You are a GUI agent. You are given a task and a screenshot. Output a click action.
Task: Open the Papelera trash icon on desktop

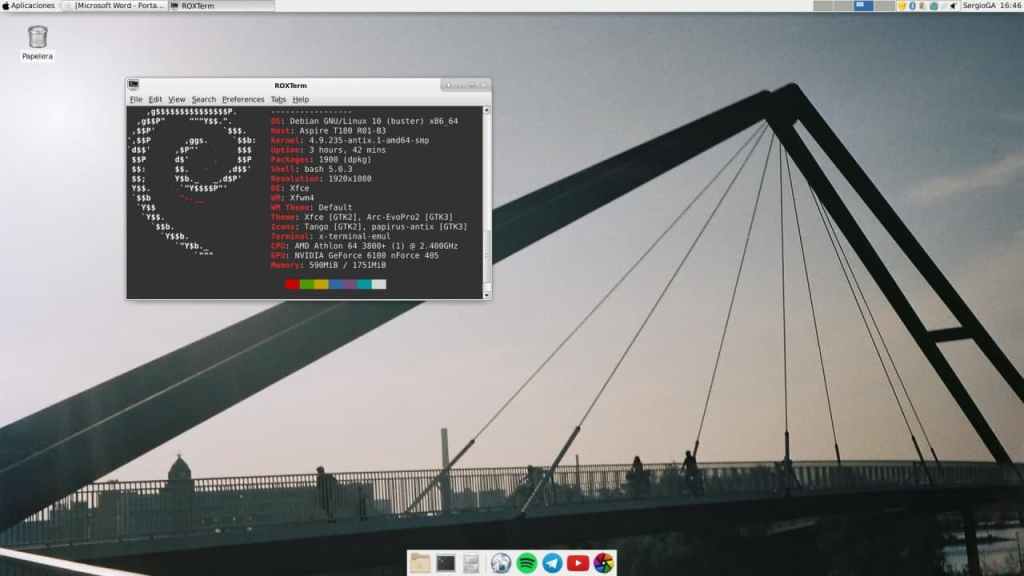point(37,41)
